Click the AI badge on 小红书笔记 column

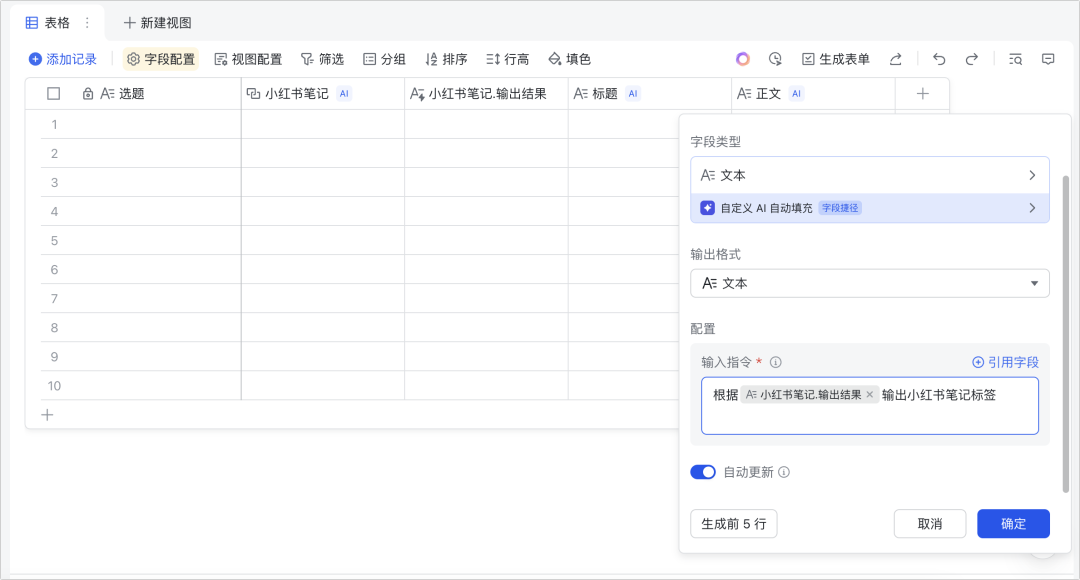click(x=344, y=94)
